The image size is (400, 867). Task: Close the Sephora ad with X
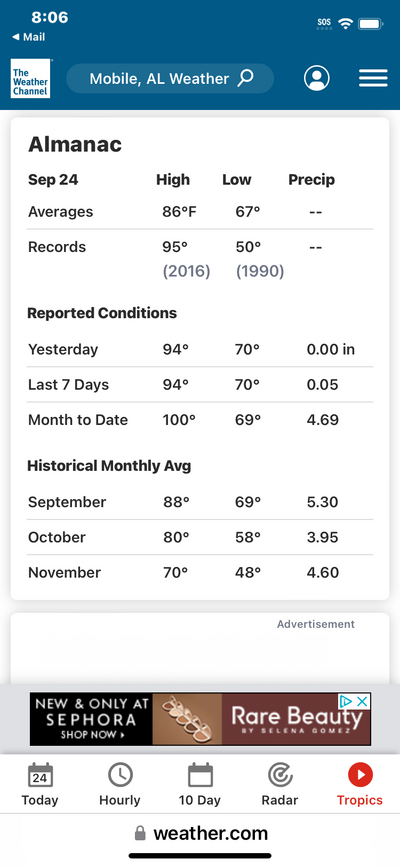[x=362, y=702]
